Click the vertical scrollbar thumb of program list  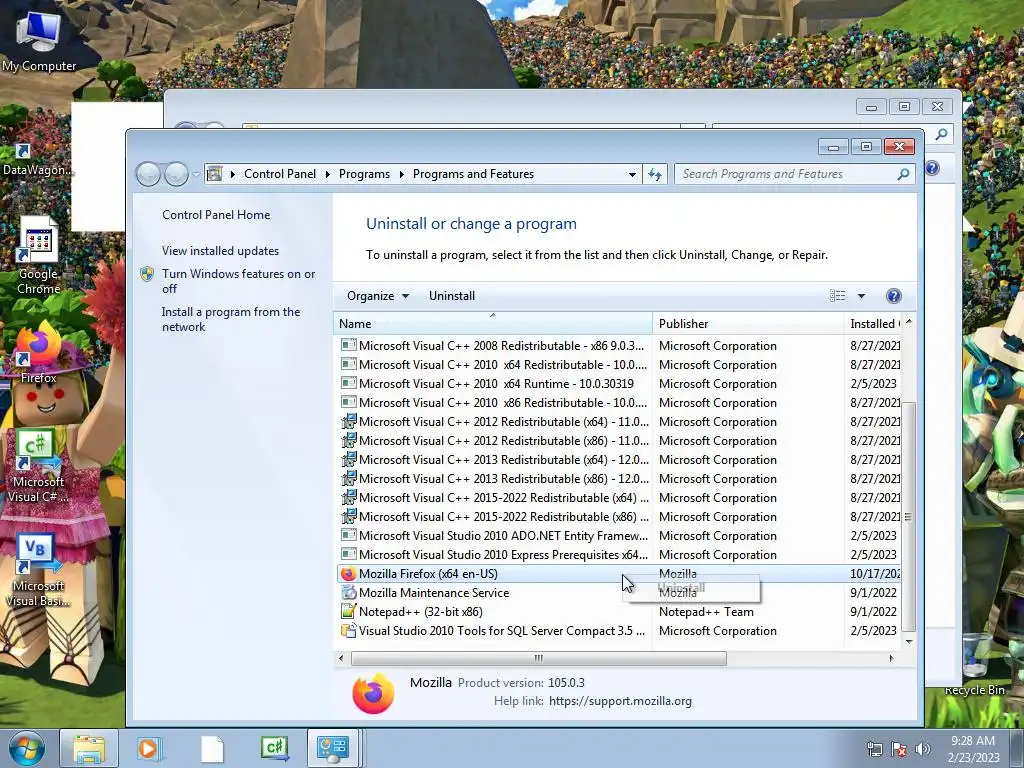click(x=908, y=516)
